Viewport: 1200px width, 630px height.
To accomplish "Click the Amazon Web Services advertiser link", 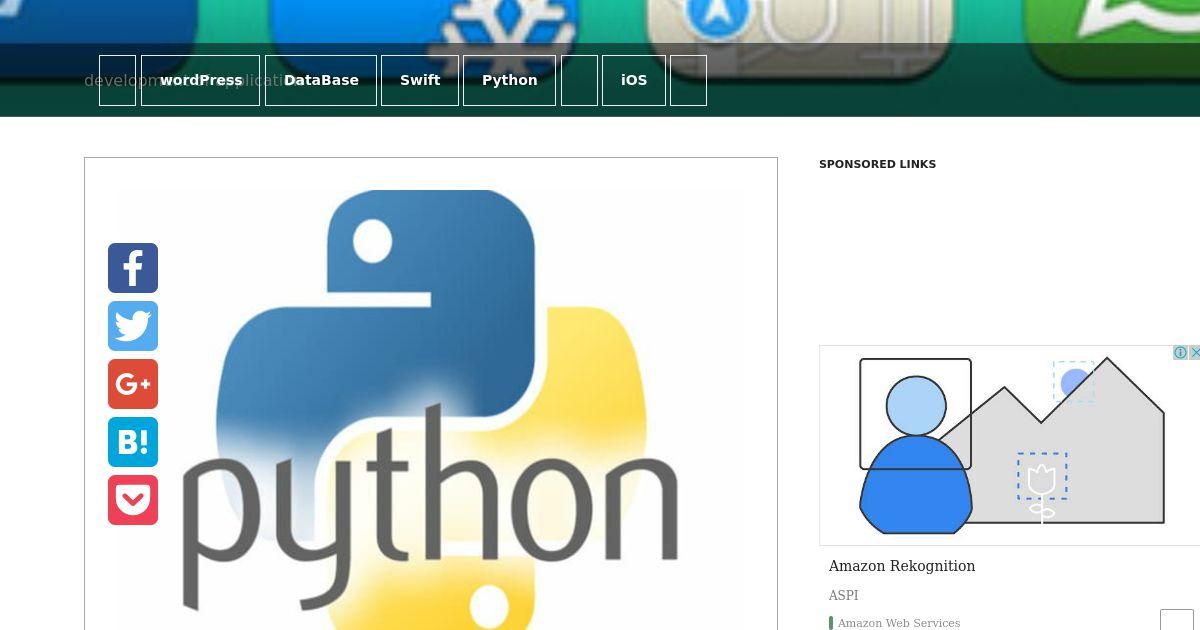I will click(x=899, y=623).
